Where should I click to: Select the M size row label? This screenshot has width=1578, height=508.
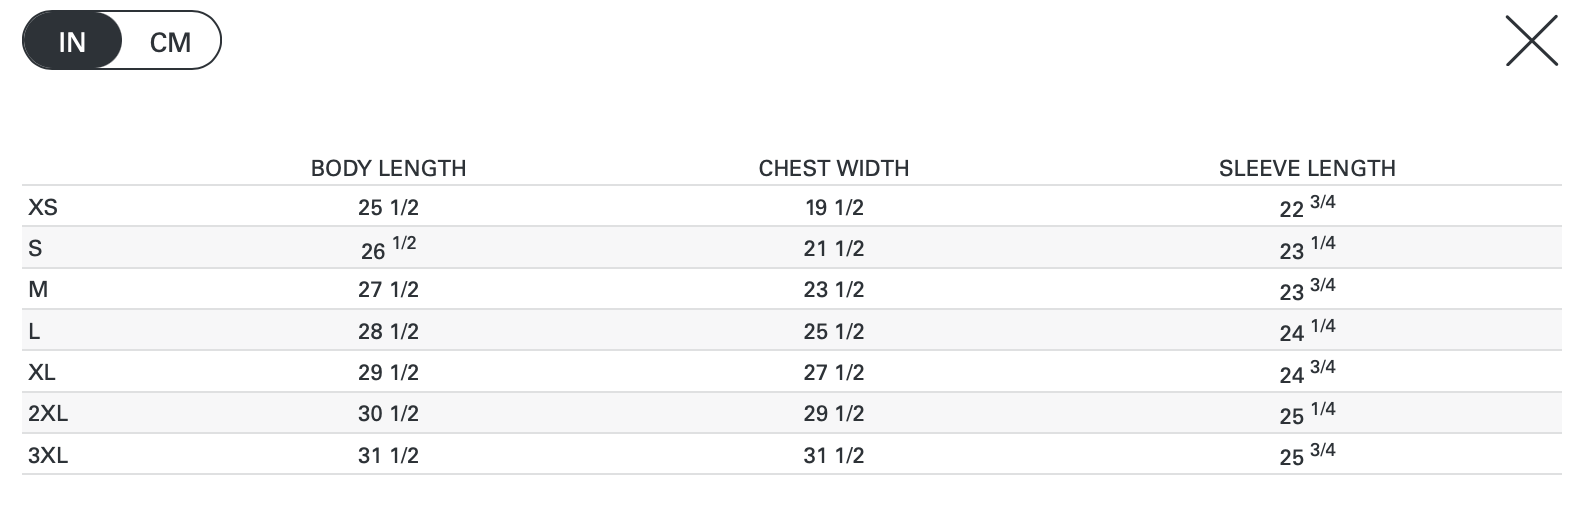(38, 290)
